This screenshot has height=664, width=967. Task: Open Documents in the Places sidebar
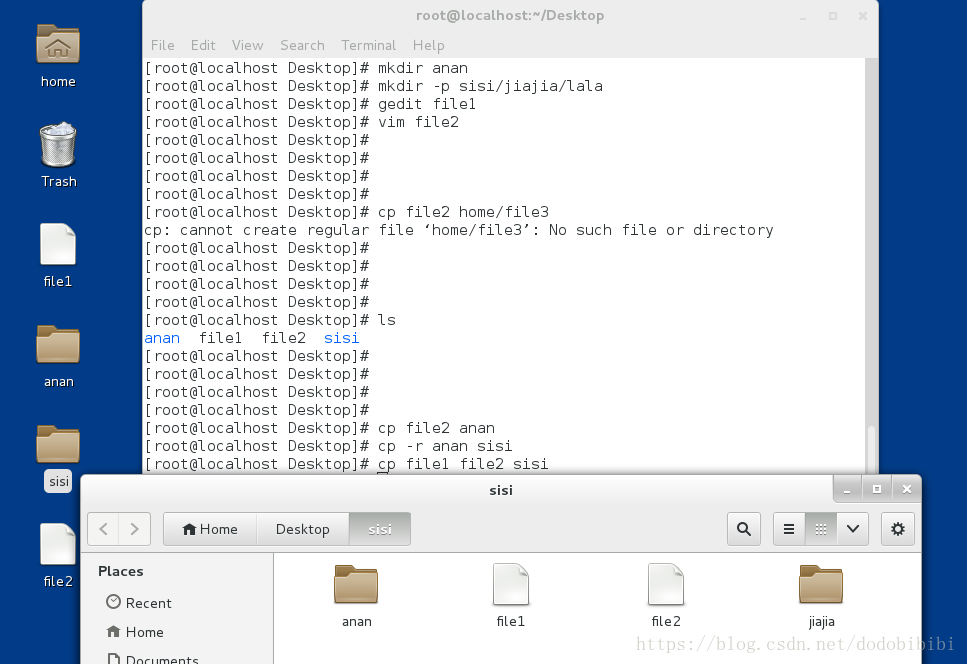click(x=152, y=658)
